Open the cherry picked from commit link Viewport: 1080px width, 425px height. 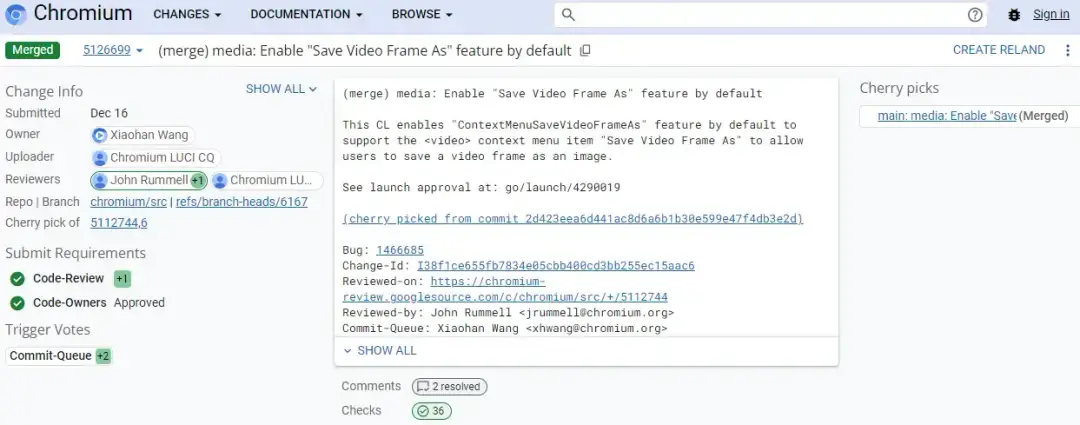tap(572, 219)
